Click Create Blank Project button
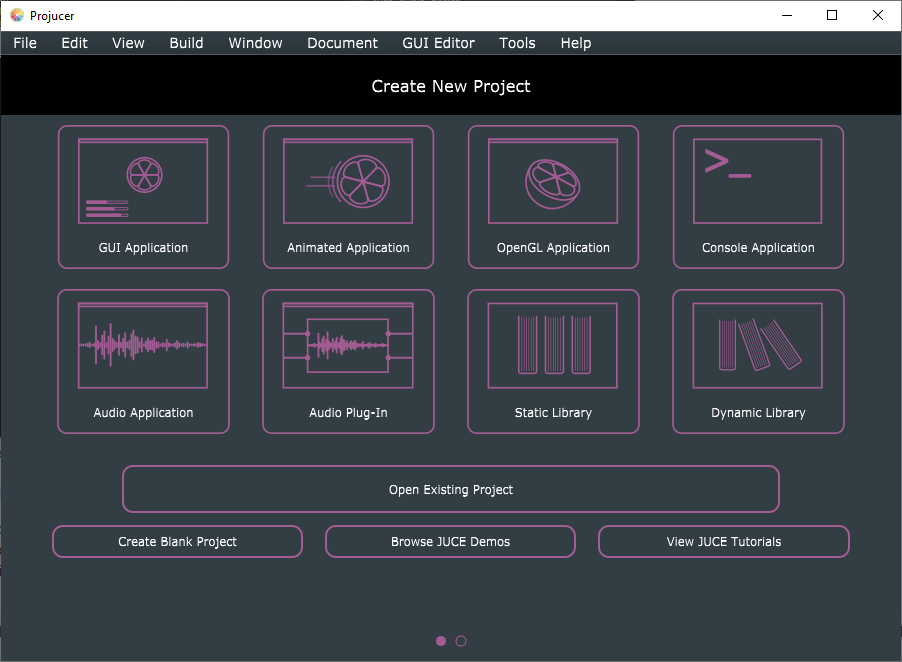Screen dimensions: 902x662 pyautogui.click(x=177, y=542)
